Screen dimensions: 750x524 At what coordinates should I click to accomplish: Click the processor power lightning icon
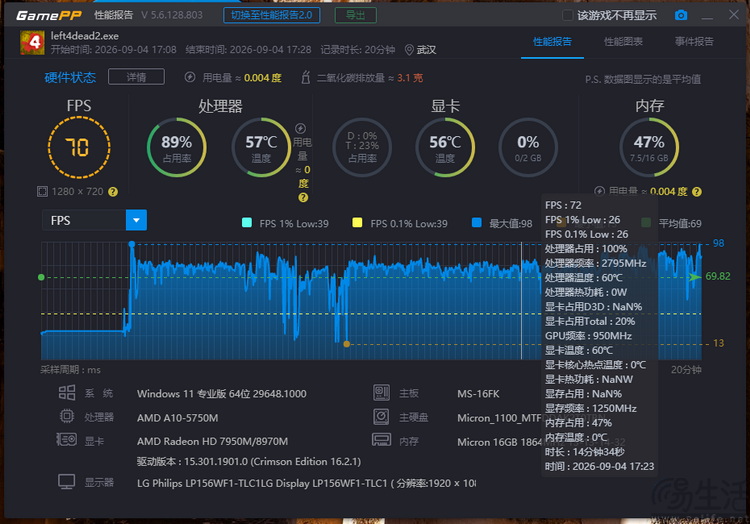pos(300,128)
